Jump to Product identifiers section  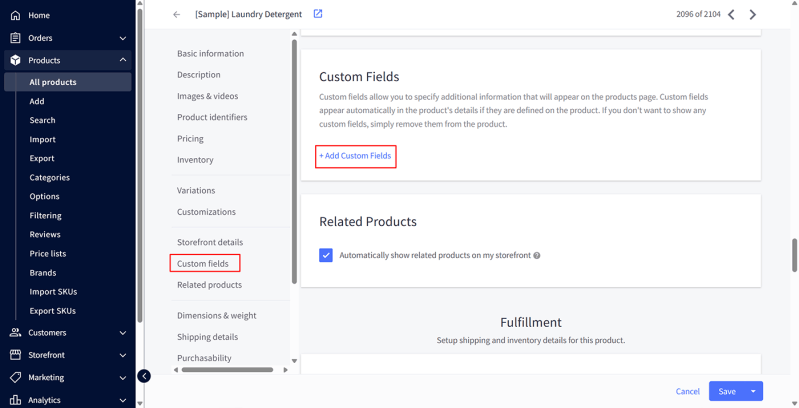point(212,117)
